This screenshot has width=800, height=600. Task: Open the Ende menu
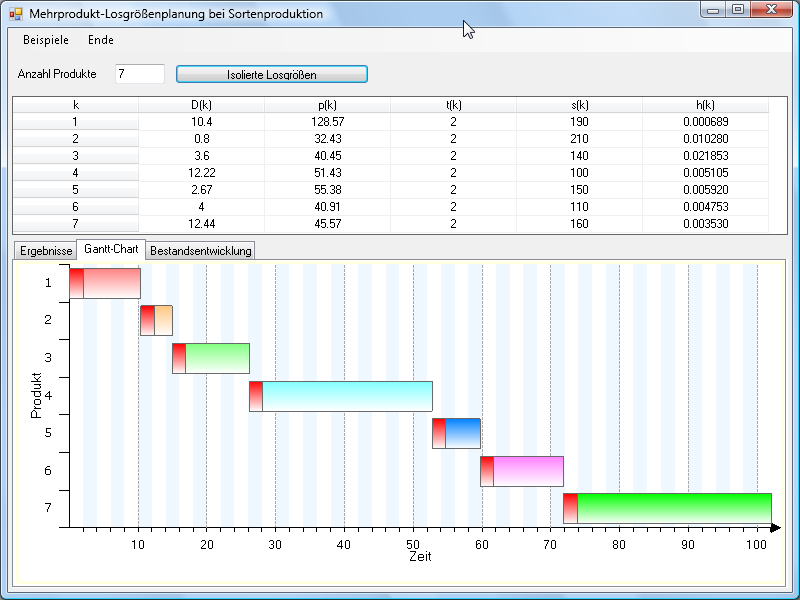pos(101,40)
